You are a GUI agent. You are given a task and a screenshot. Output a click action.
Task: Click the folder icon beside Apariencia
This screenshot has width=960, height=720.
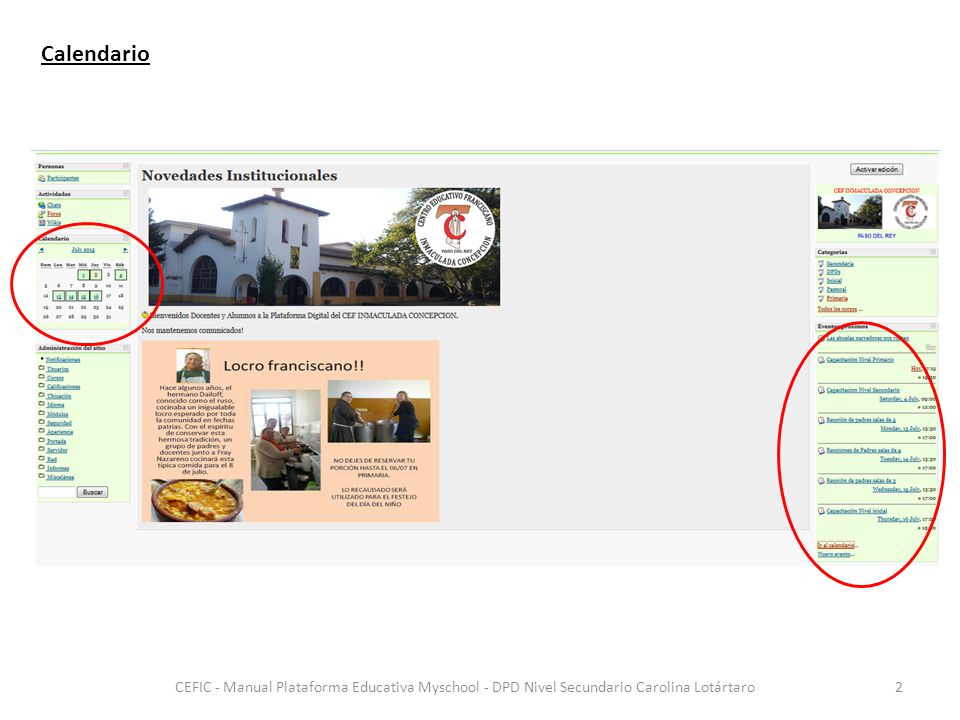pos(42,431)
